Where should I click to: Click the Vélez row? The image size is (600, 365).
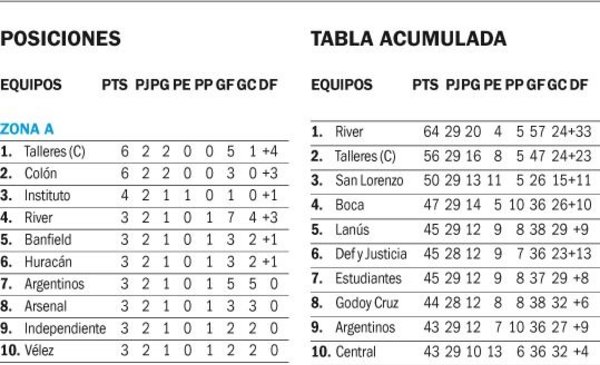[144, 351]
